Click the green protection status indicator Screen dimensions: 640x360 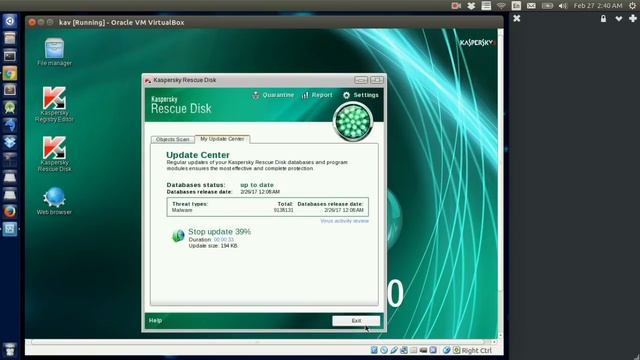pos(353,122)
